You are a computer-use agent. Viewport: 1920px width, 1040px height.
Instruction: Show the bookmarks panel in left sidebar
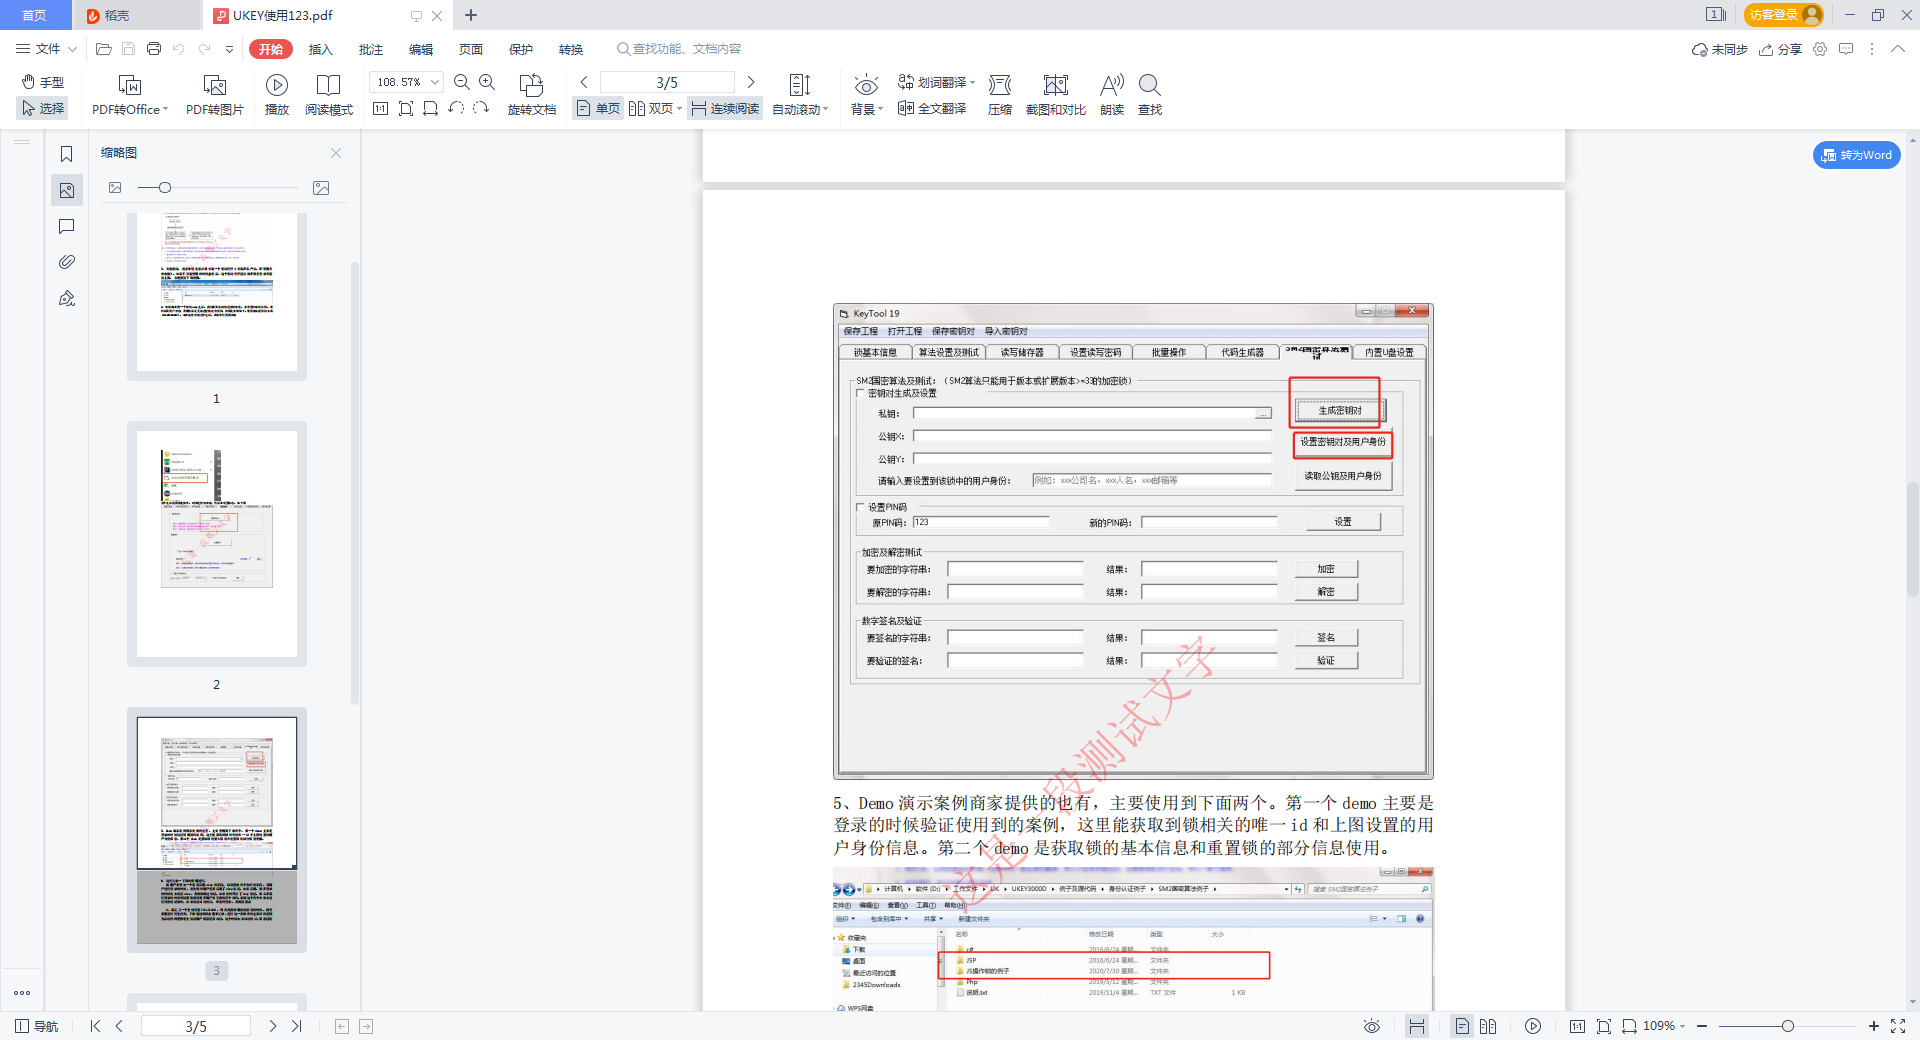tap(66, 154)
